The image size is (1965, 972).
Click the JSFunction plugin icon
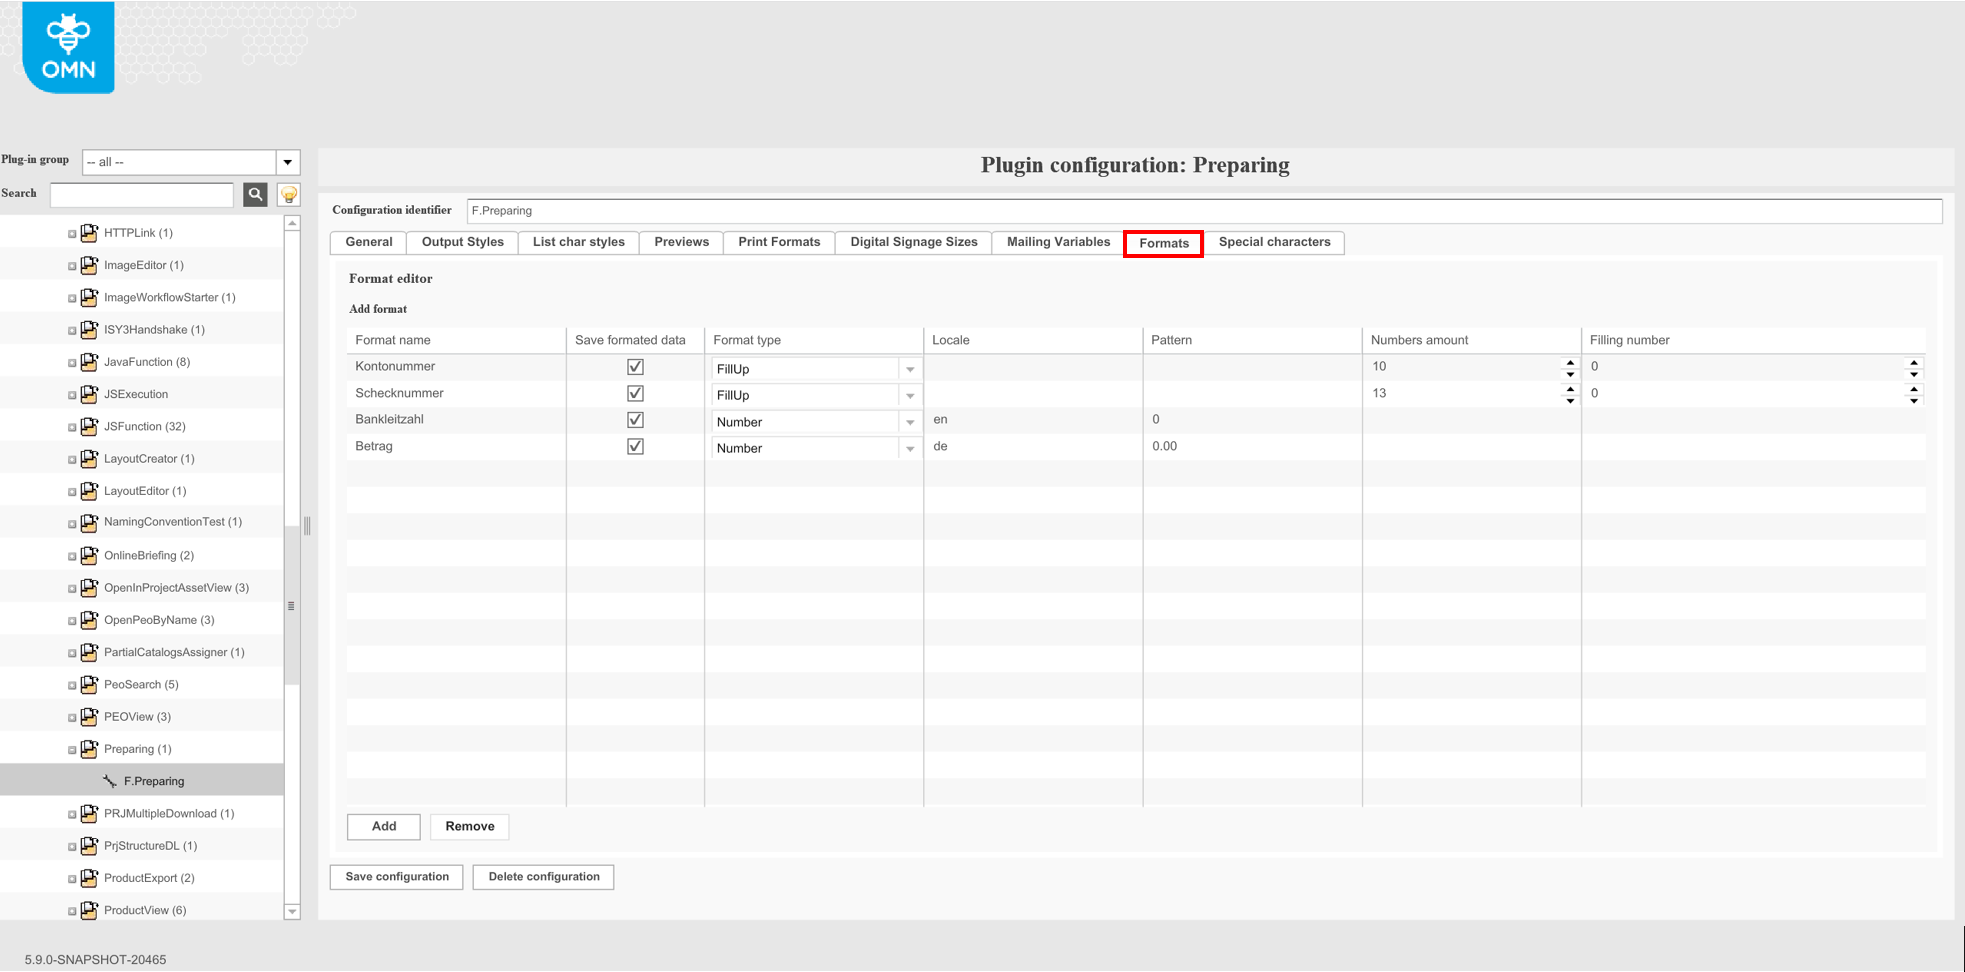pos(89,426)
